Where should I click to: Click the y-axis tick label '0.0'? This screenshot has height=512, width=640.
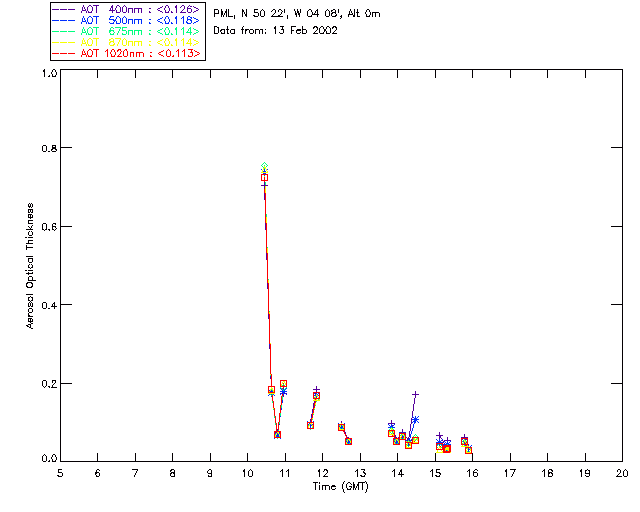tap(49, 459)
